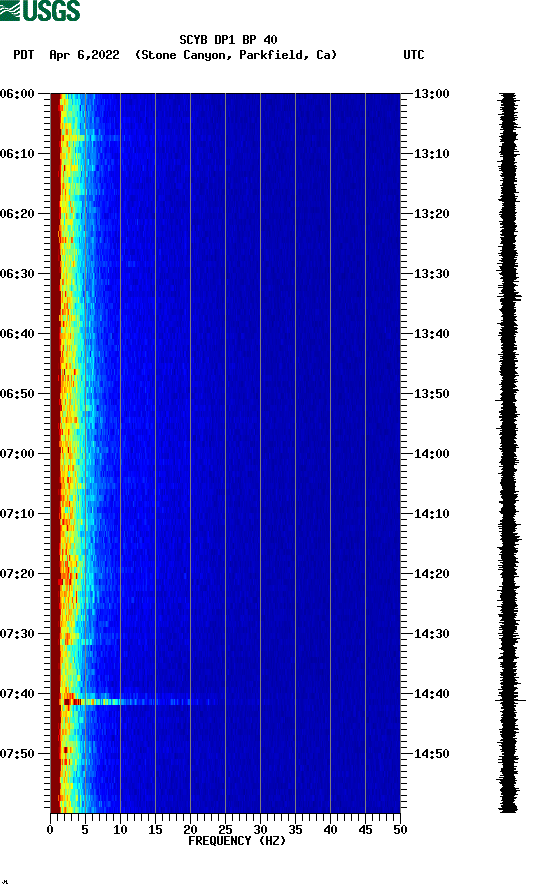The width and height of the screenshot is (552, 893).
Task: Click the 07:20 PDT time label
Action: [x=18, y=574]
